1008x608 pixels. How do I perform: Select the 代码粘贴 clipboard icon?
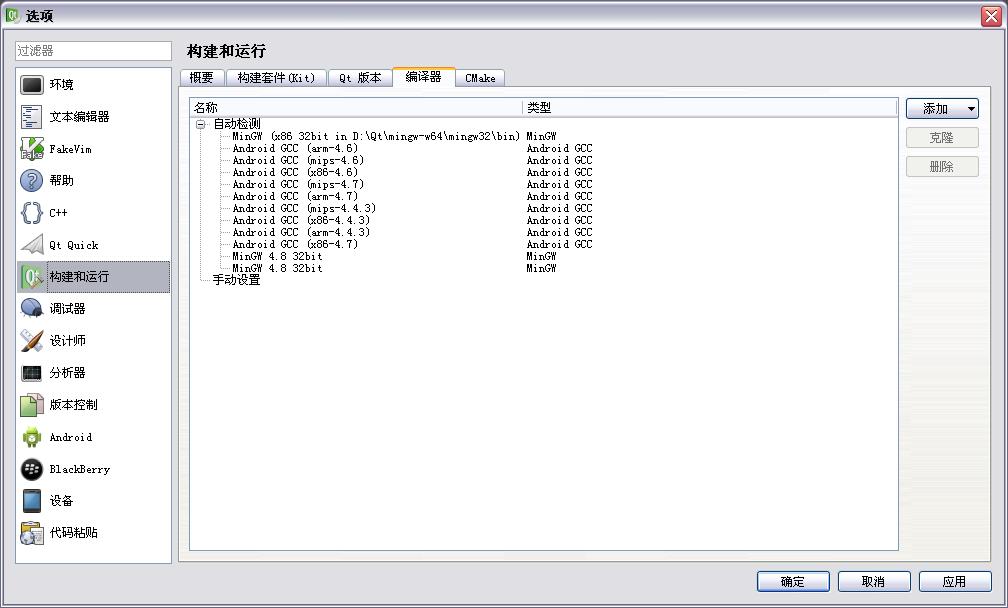click(x=32, y=533)
